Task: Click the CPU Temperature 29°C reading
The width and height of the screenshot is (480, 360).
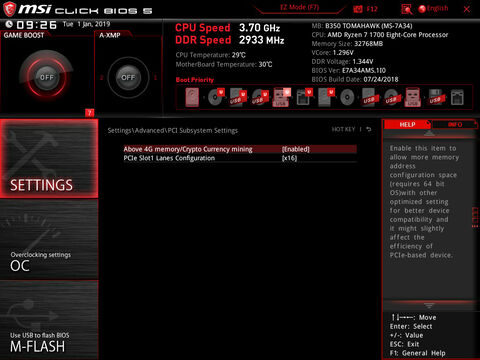Action: point(211,55)
